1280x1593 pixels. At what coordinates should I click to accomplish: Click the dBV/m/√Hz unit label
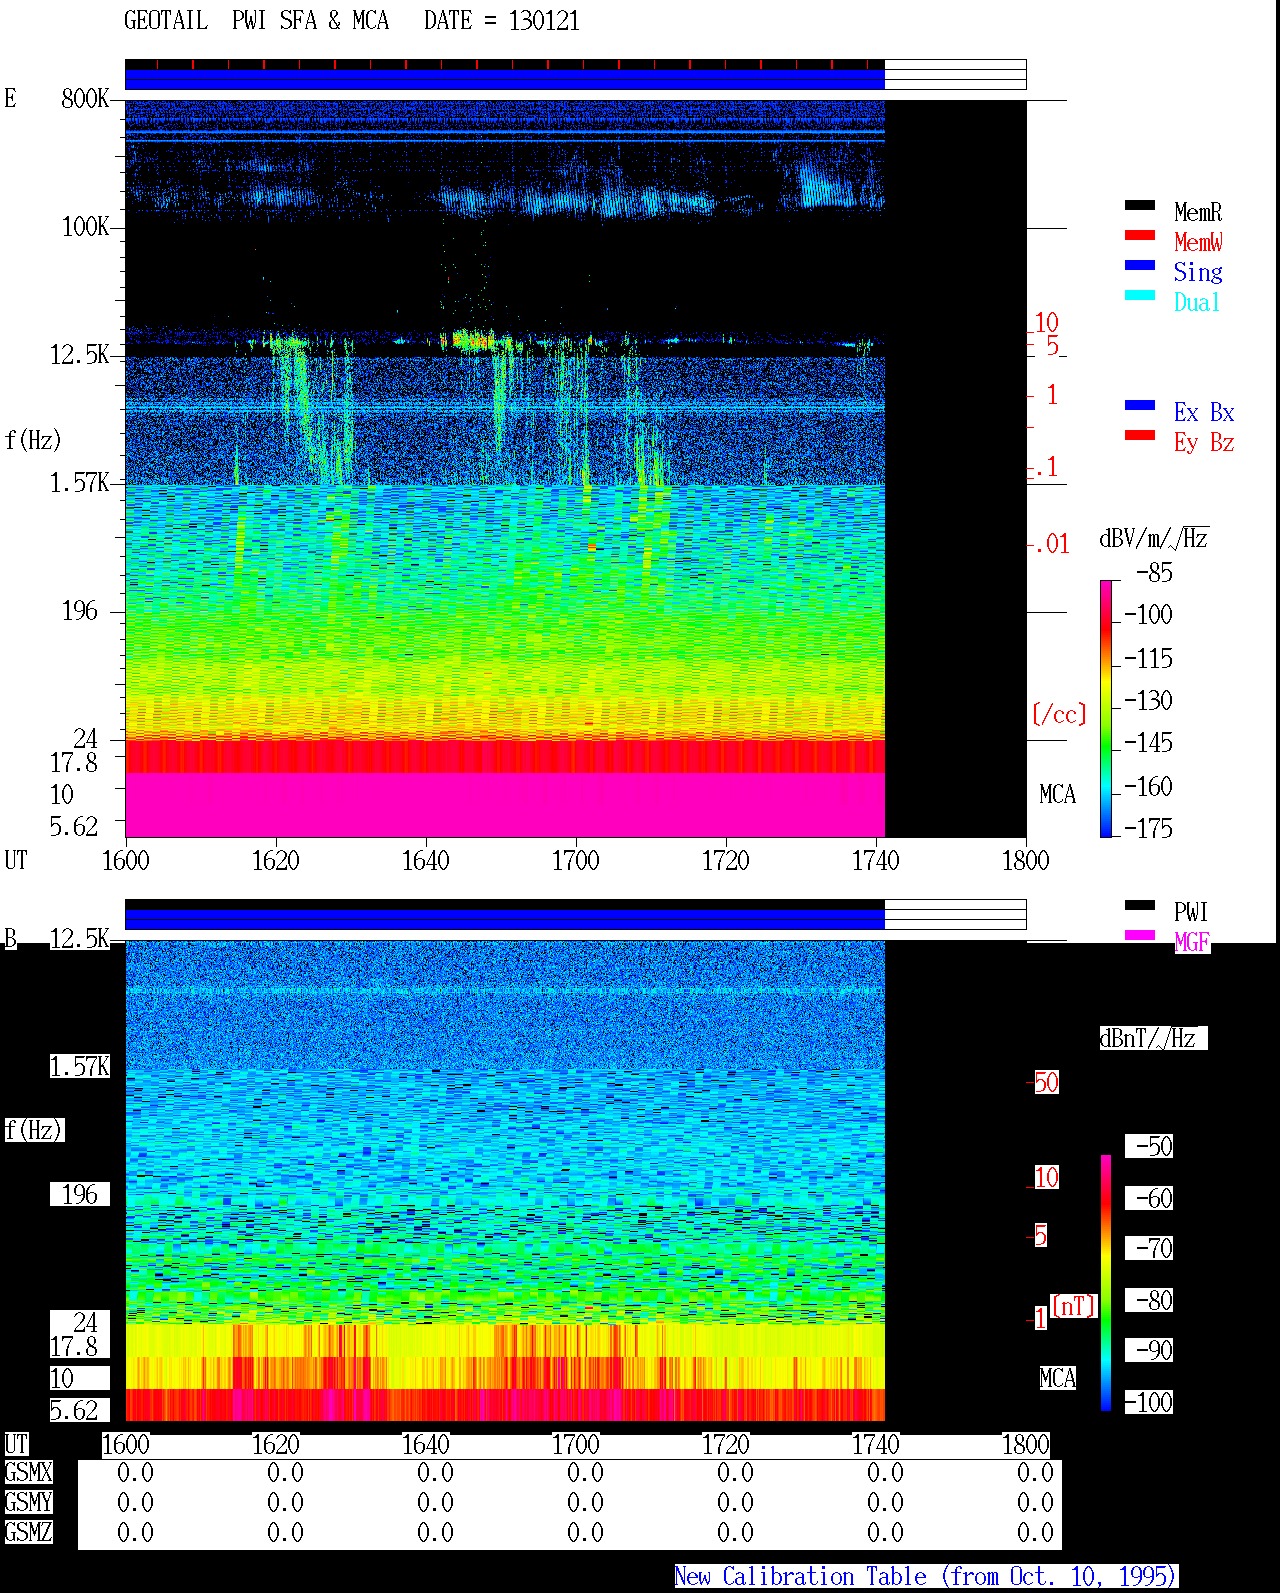coord(1153,539)
